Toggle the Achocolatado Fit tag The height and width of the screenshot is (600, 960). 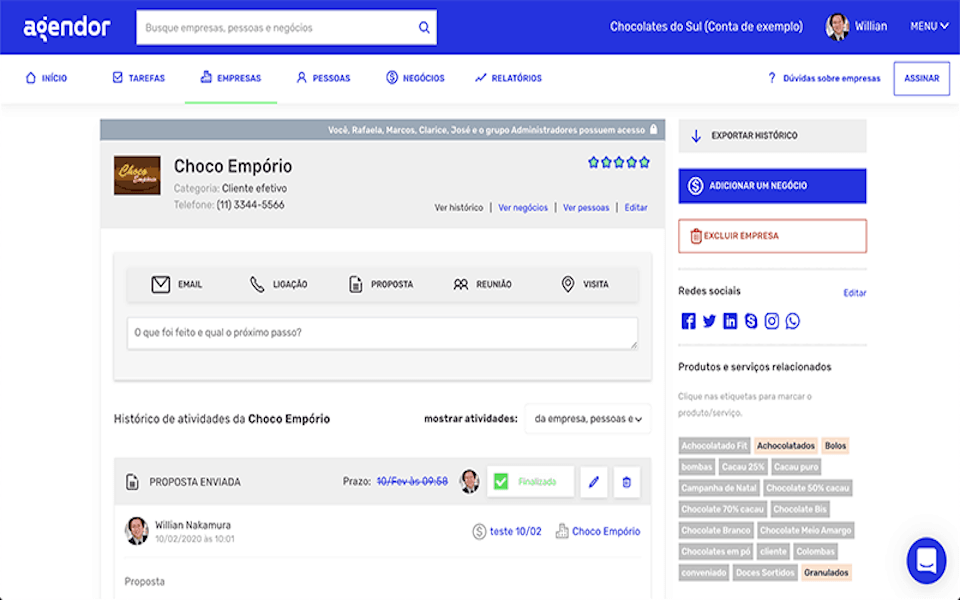(714, 446)
